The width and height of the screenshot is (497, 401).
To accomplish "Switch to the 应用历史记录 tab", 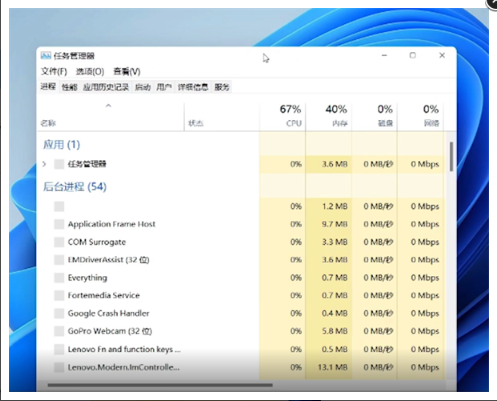I will [106, 87].
